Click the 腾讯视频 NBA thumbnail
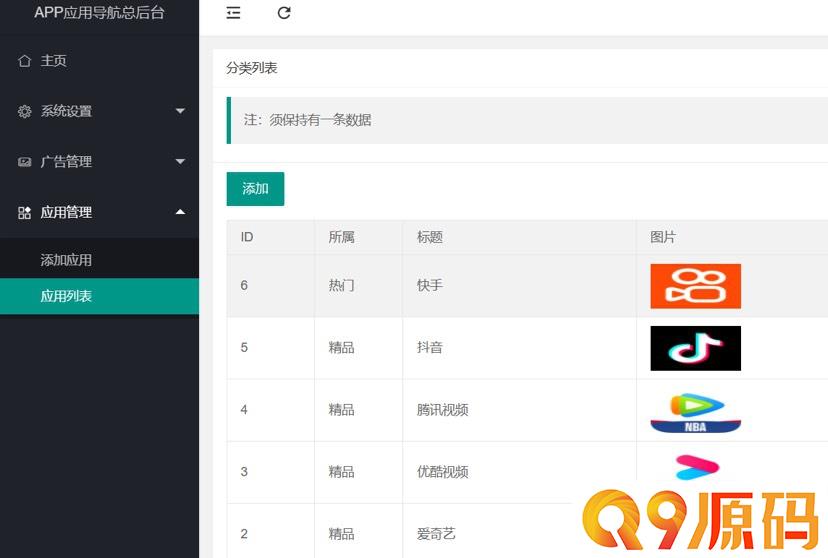 [695, 413]
